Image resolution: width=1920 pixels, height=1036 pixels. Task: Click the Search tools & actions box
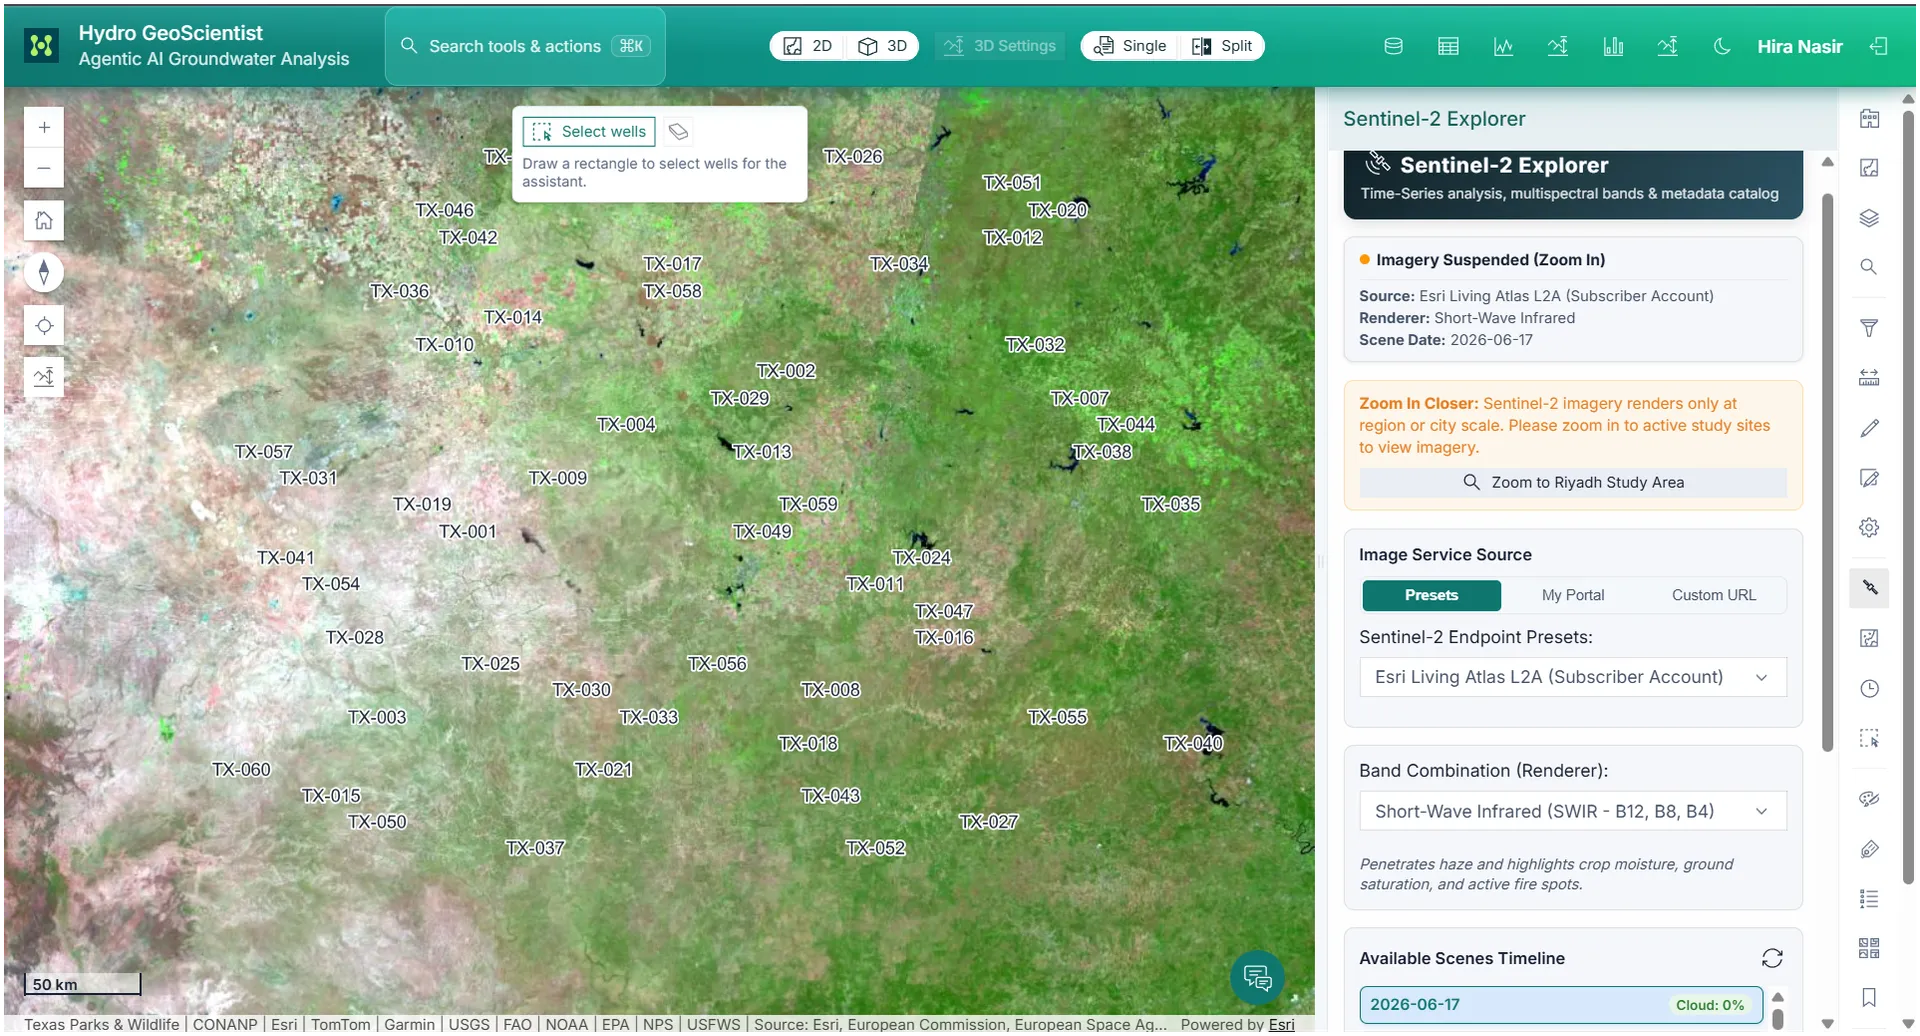(x=525, y=46)
